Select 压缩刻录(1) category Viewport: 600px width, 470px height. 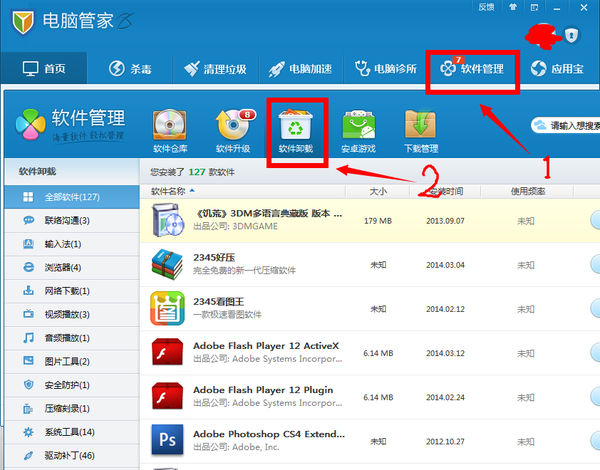click(x=72, y=409)
